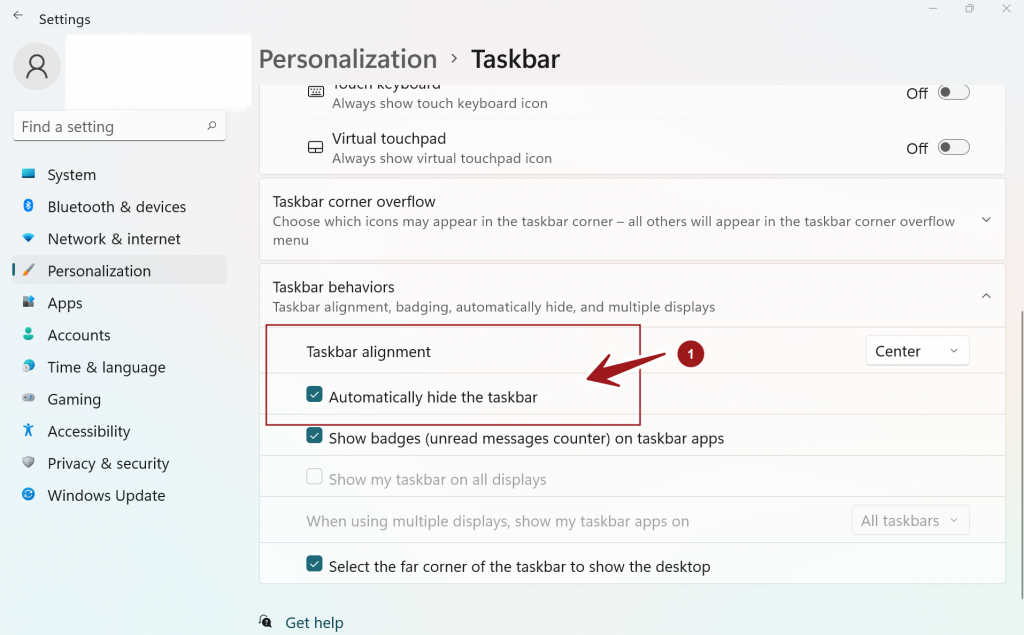Open the System settings section

[71, 174]
